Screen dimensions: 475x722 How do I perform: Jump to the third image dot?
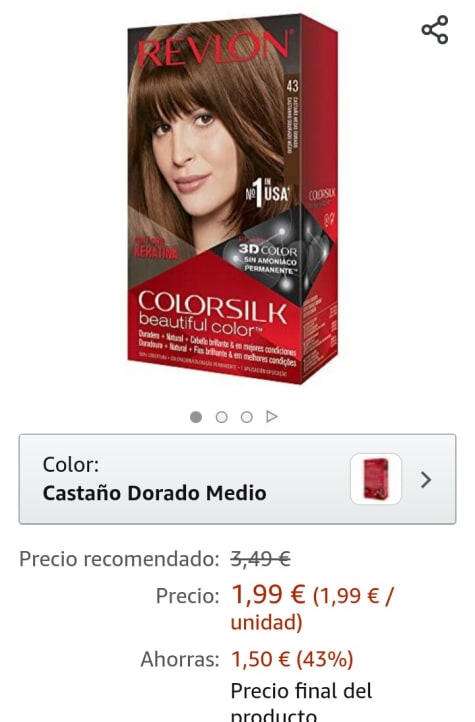[x=247, y=417]
